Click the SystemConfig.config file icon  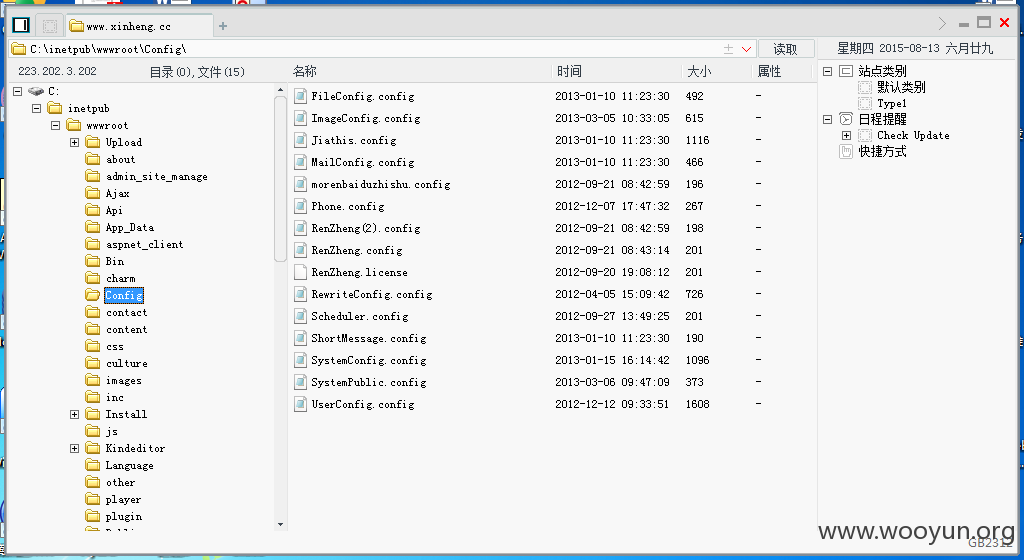pyautogui.click(x=300, y=360)
